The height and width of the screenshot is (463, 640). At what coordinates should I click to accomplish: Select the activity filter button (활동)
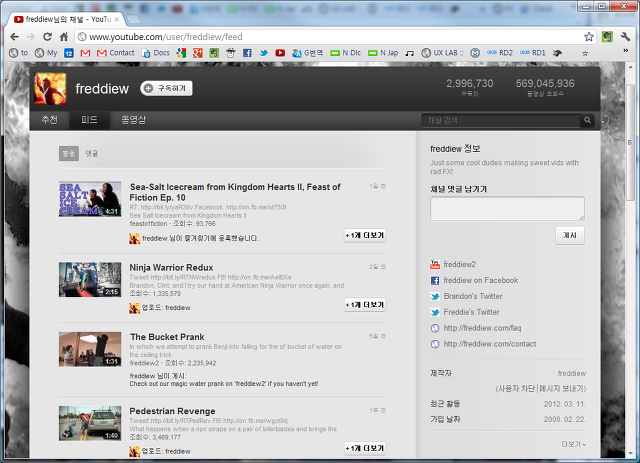(x=69, y=154)
